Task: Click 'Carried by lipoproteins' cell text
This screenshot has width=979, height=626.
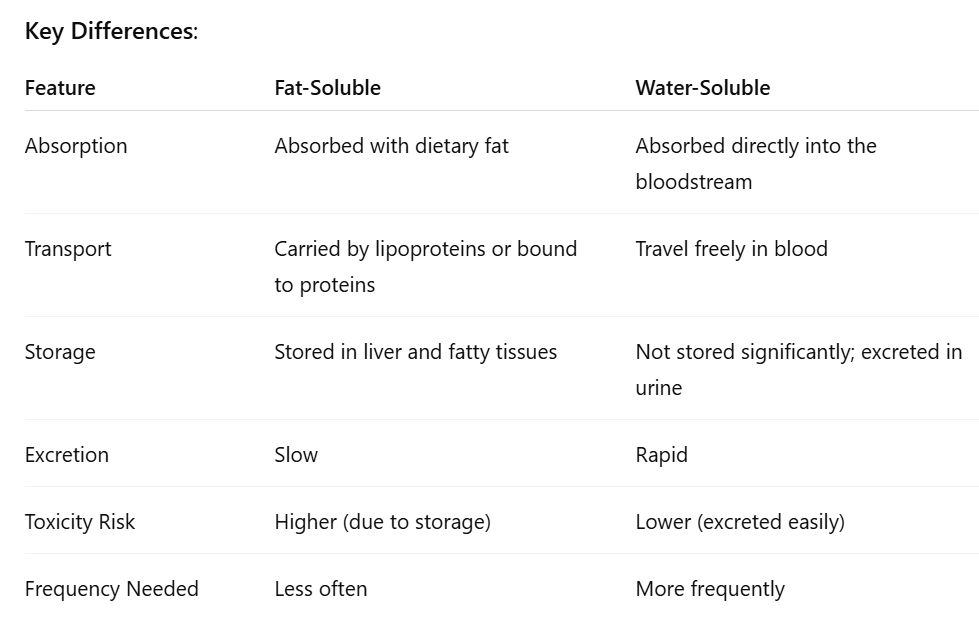Action: (x=426, y=267)
